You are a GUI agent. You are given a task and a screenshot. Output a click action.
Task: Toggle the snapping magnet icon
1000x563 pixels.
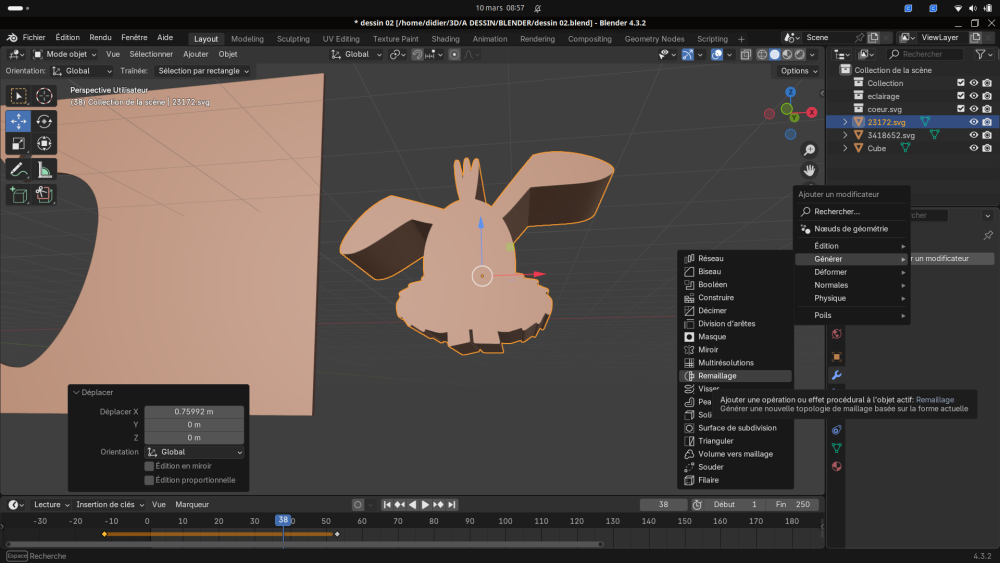coord(417,54)
